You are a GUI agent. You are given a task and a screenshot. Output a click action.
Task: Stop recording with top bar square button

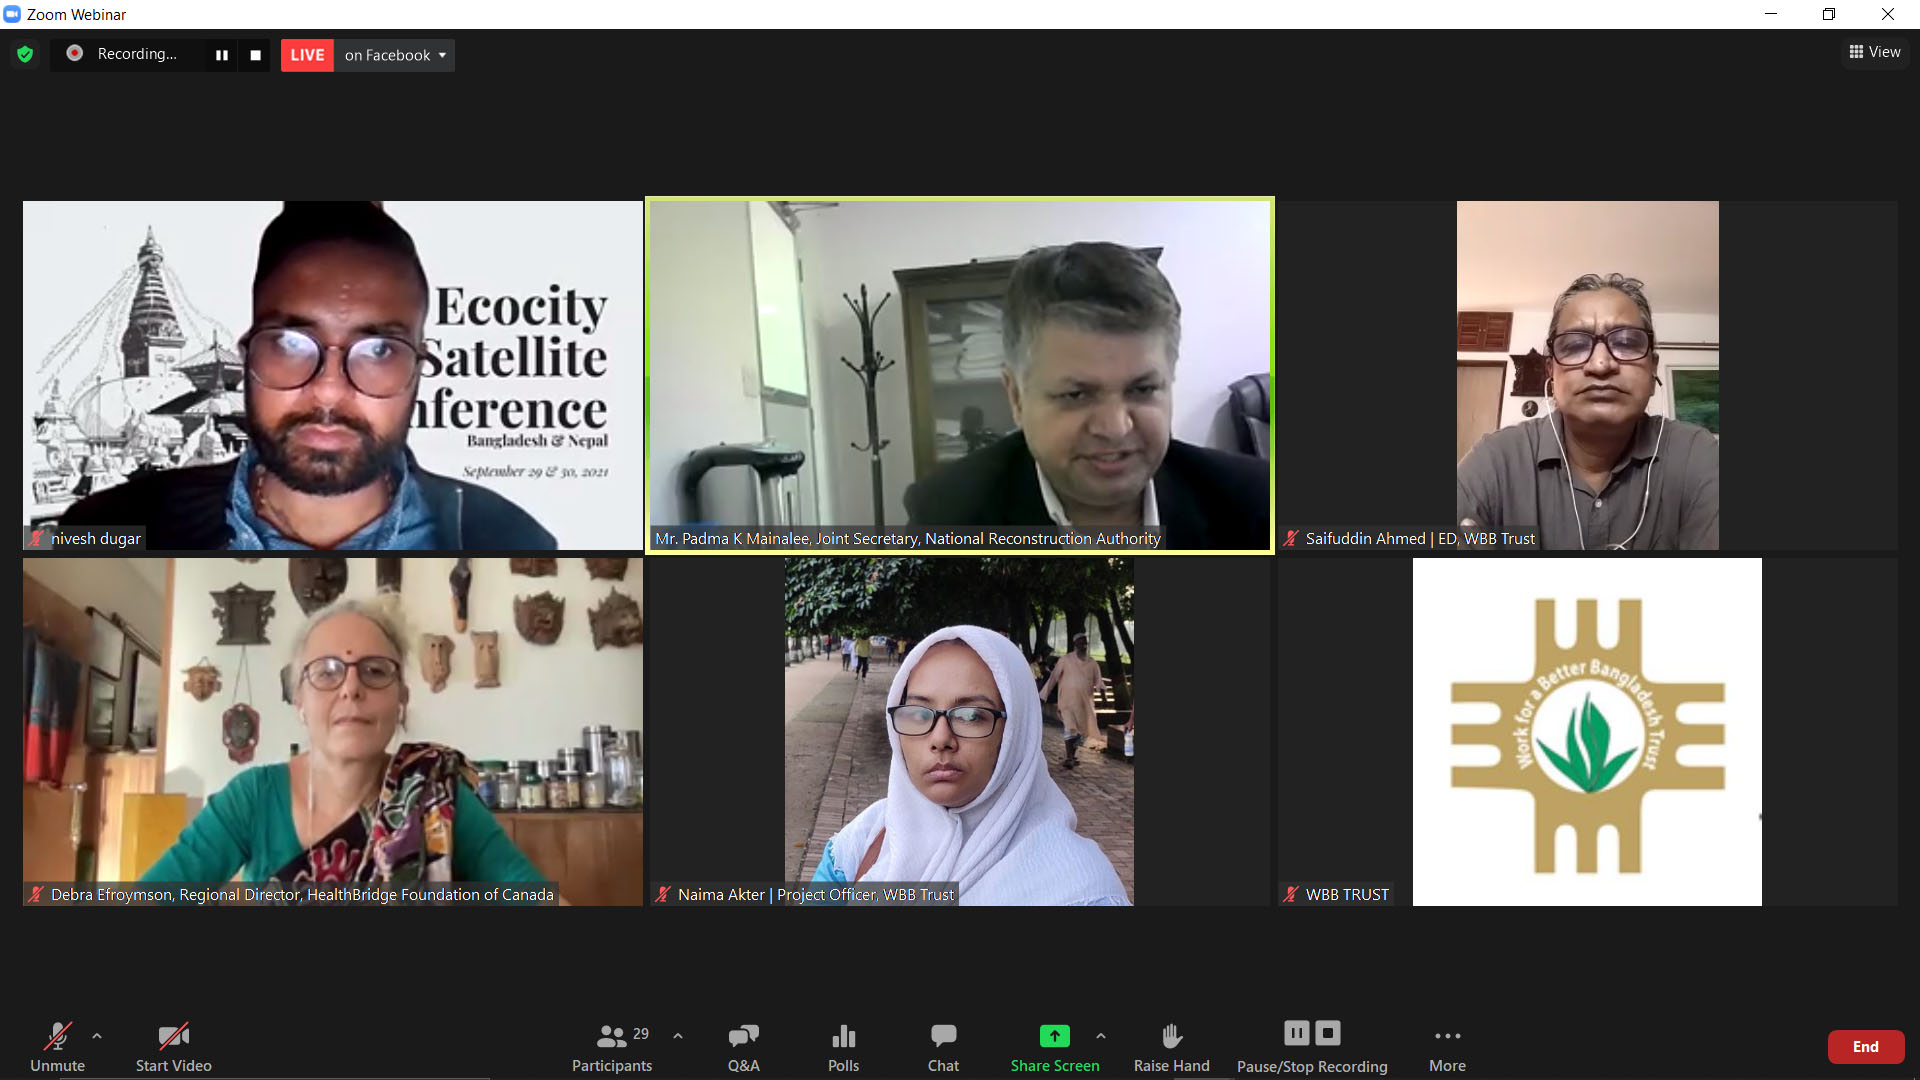(x=255, y=55)
